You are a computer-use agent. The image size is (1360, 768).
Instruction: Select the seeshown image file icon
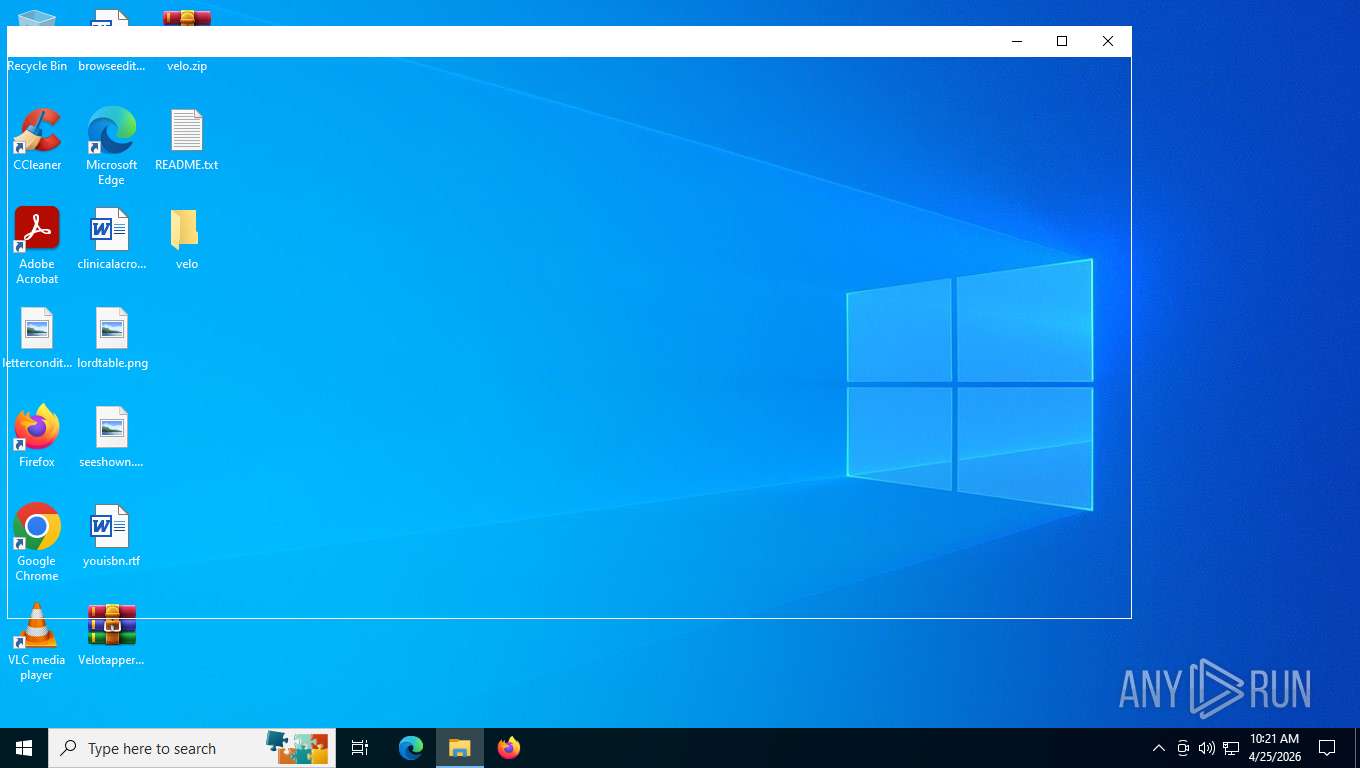point(111,436)
